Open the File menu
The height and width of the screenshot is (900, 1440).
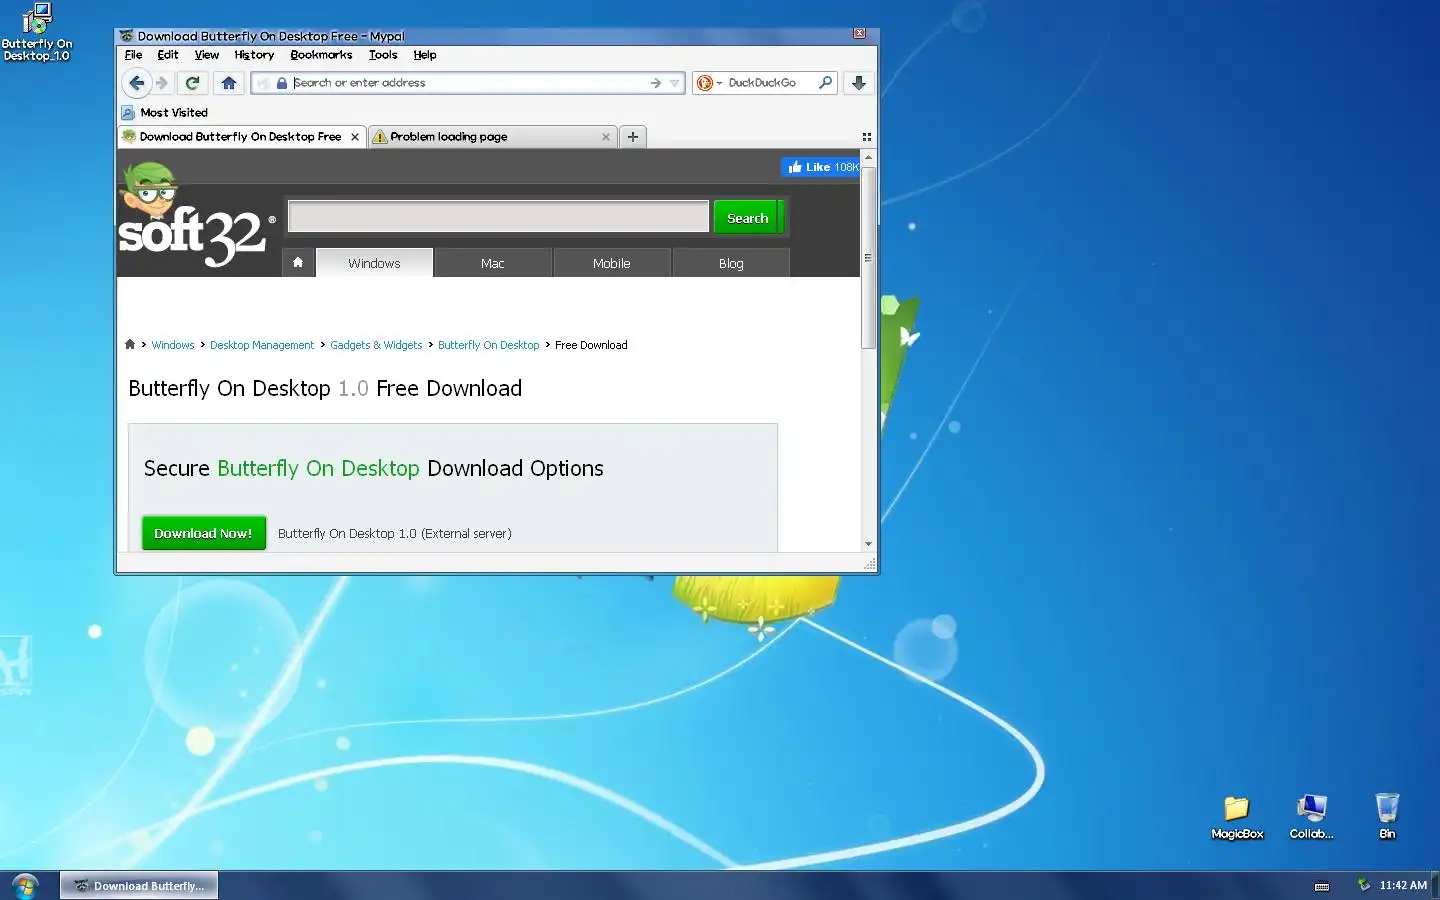point(133,55)
